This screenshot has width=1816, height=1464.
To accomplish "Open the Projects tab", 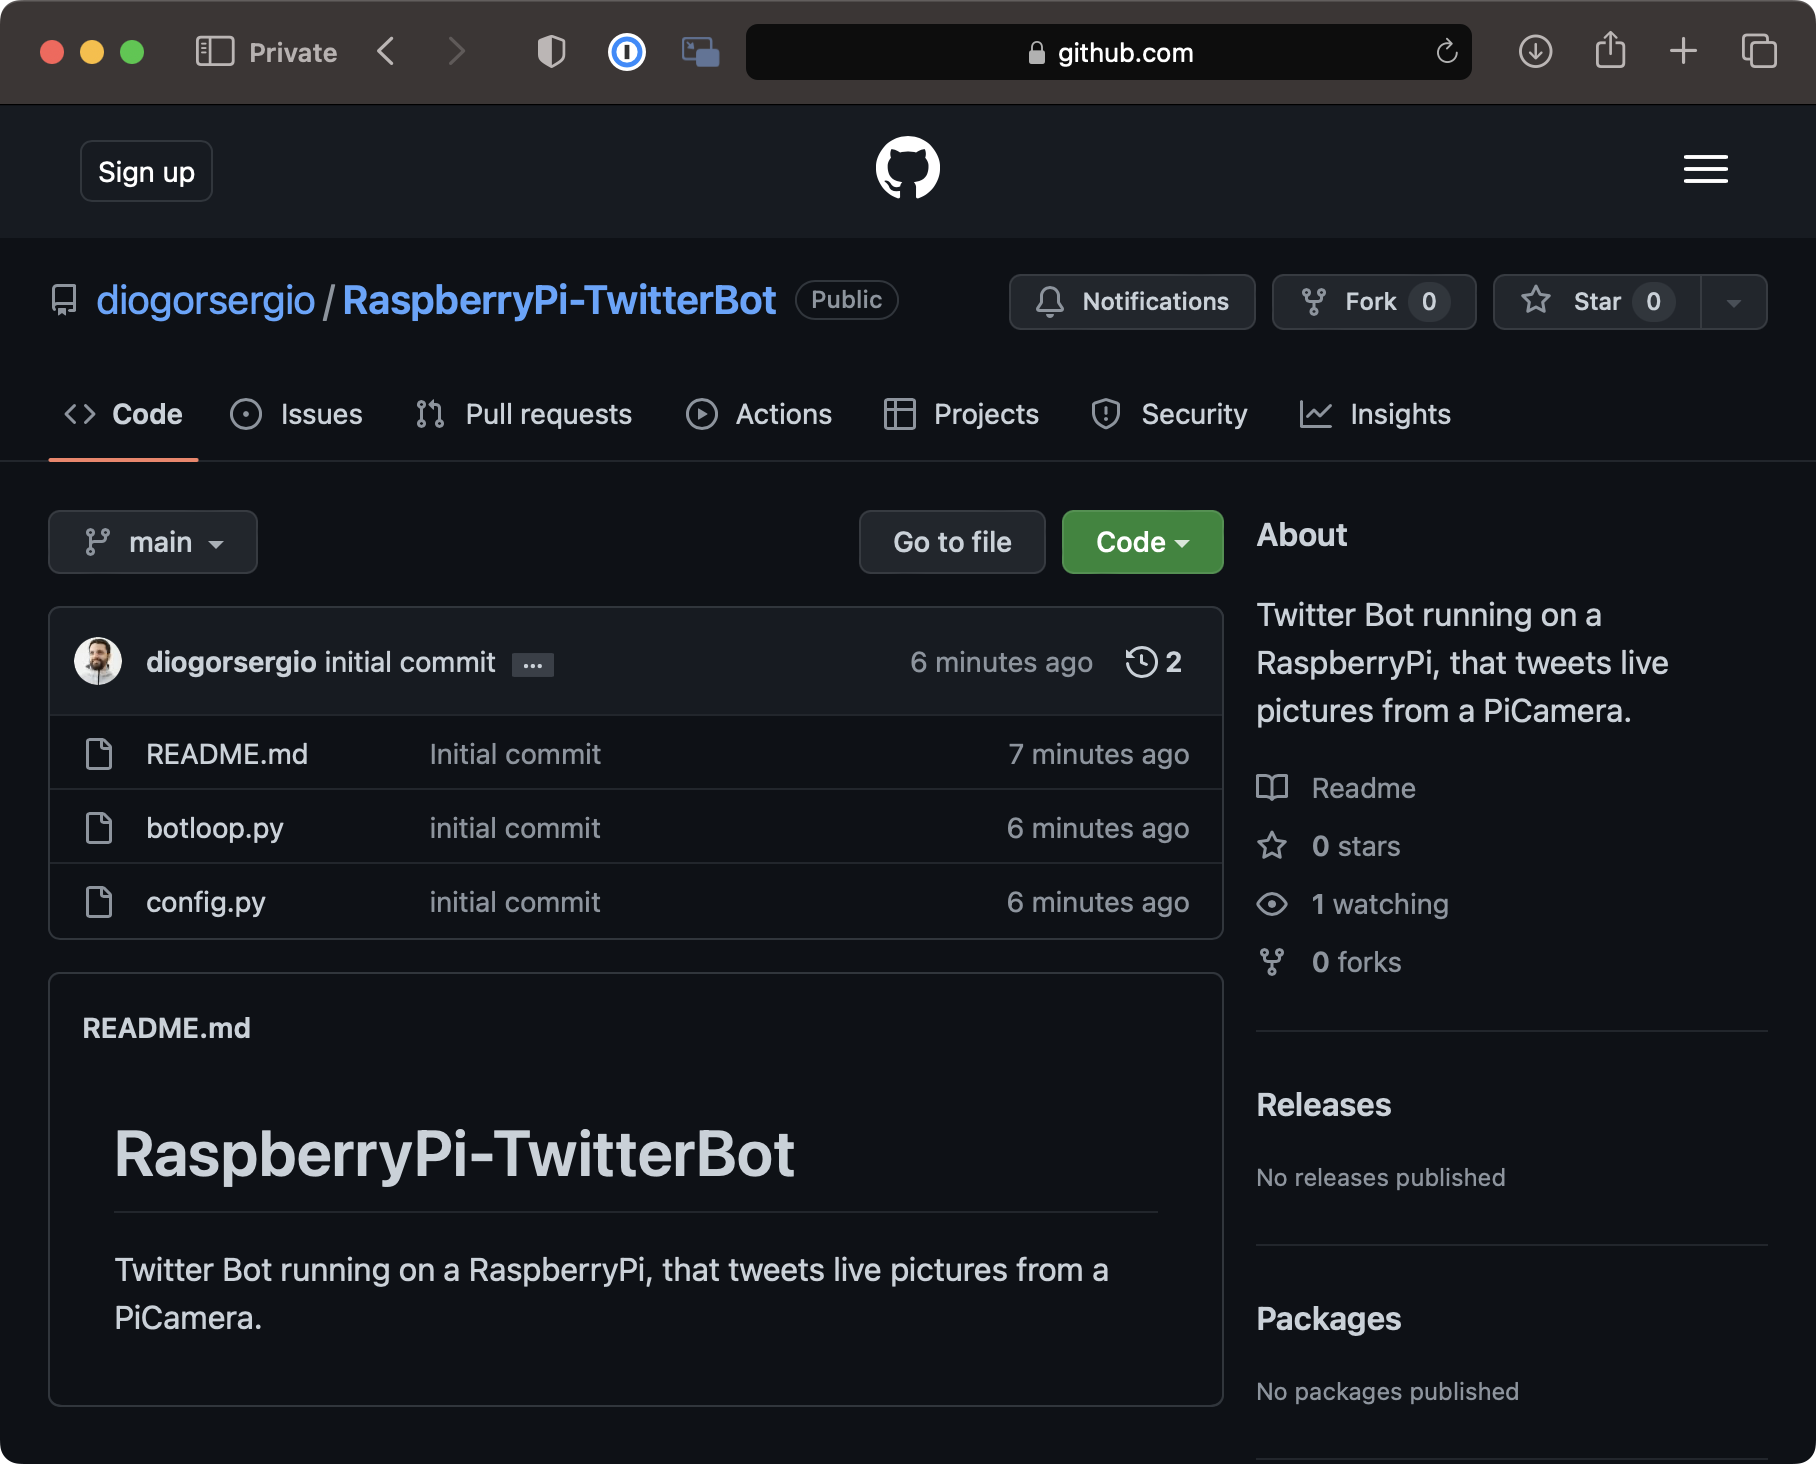I will click(961, 414).
